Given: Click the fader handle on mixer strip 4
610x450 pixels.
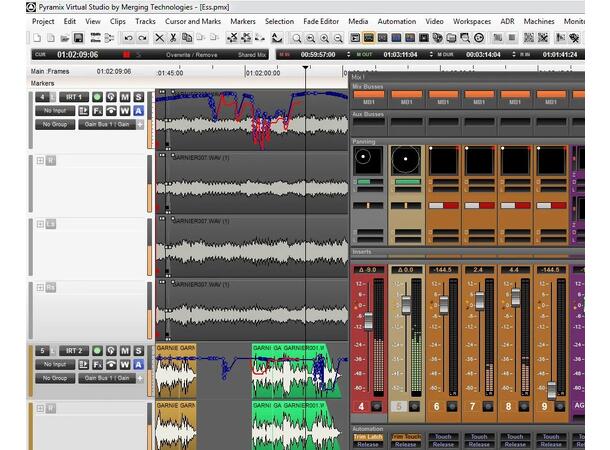Looking at the screenshot, I should point(368,321).
